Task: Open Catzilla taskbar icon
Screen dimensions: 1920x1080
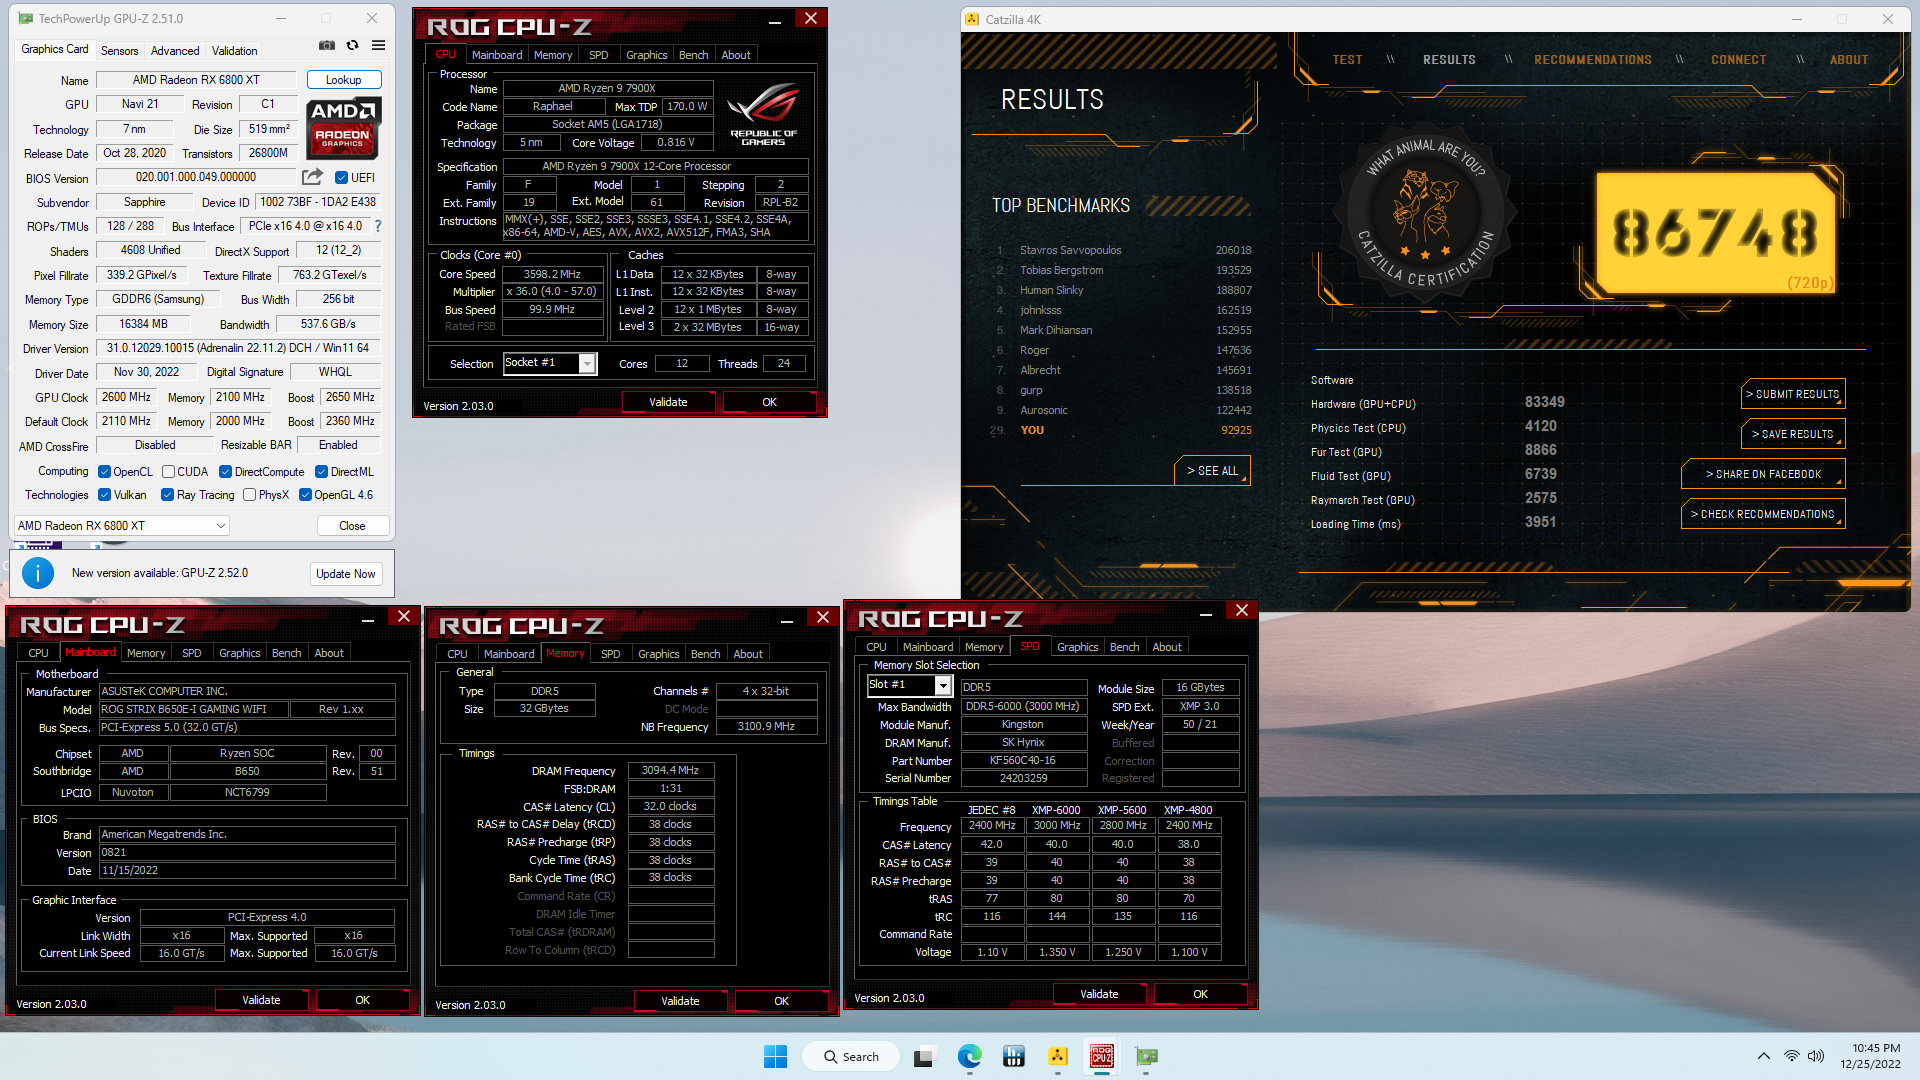Action: click(1058, 1056)
